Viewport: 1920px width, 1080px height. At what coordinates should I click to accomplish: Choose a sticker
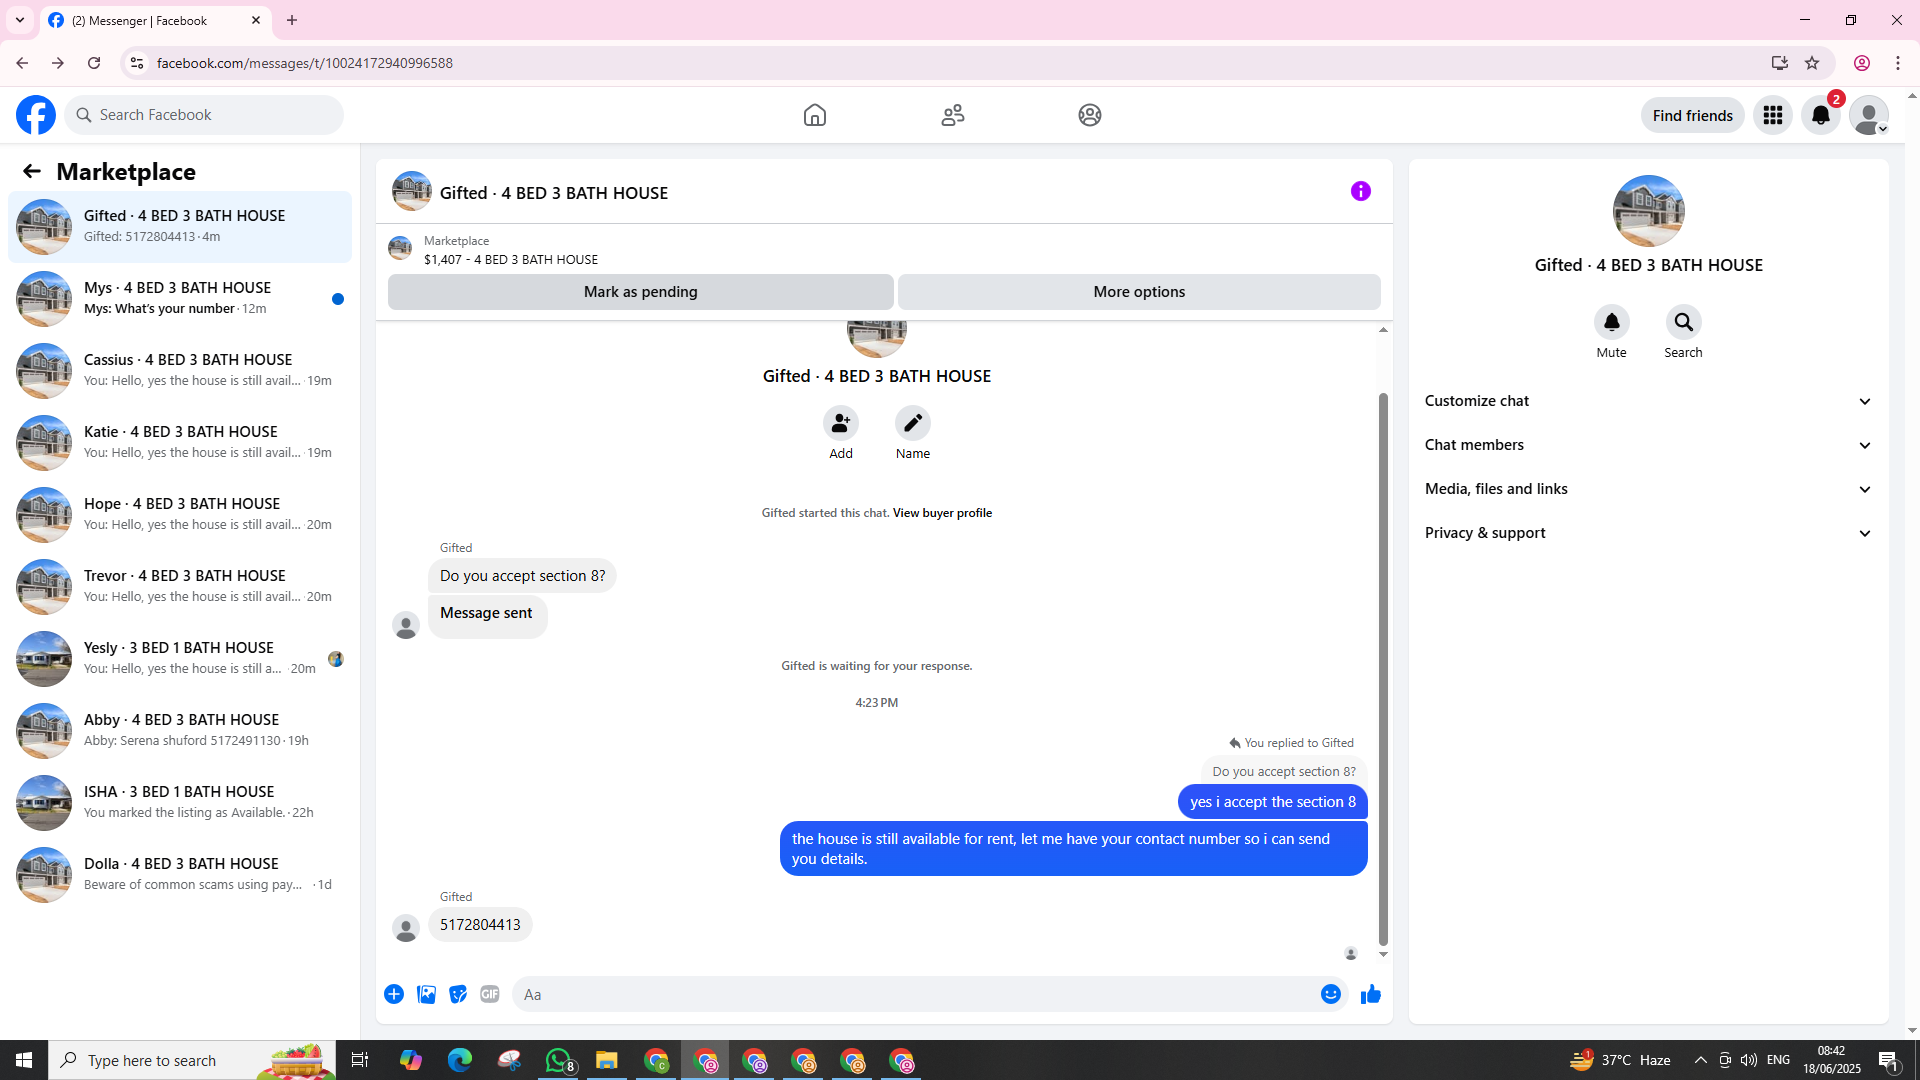[x=458, y=994]
